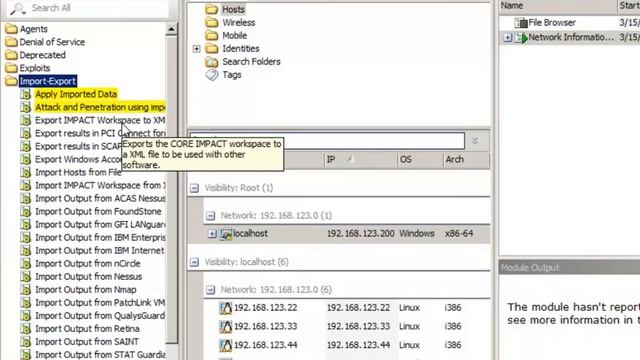The image size is (640, 360).
Task: Open the Denial of Service folder
Action: click(x=52, y=42)
